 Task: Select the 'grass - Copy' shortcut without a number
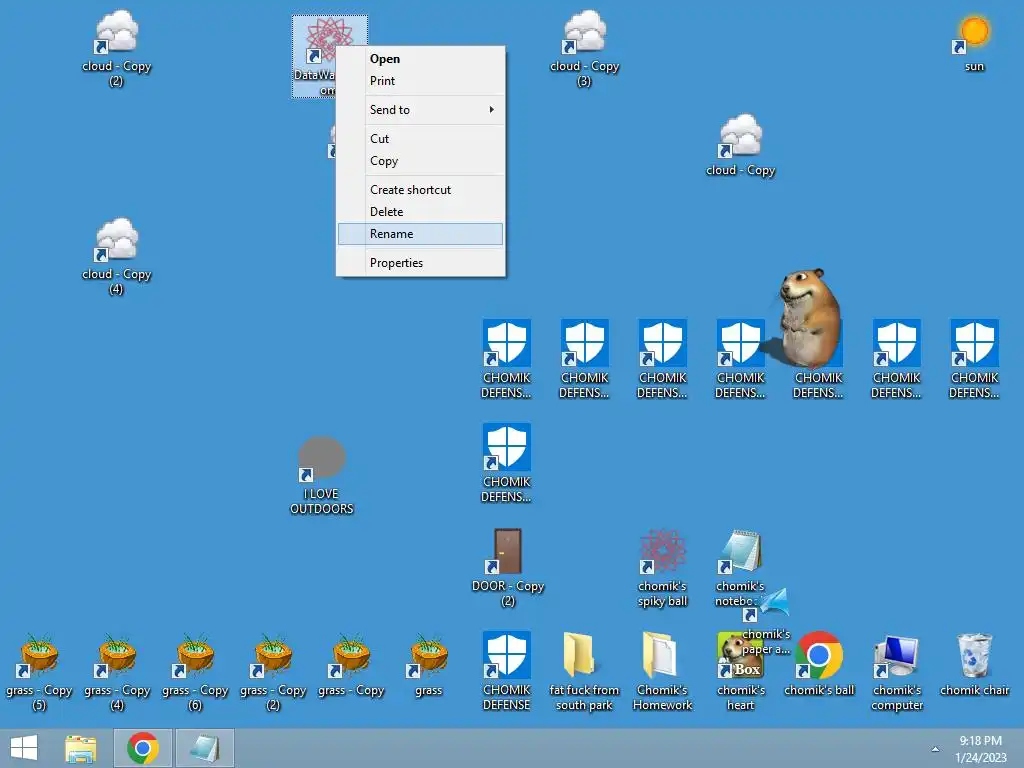coord(351,665)
